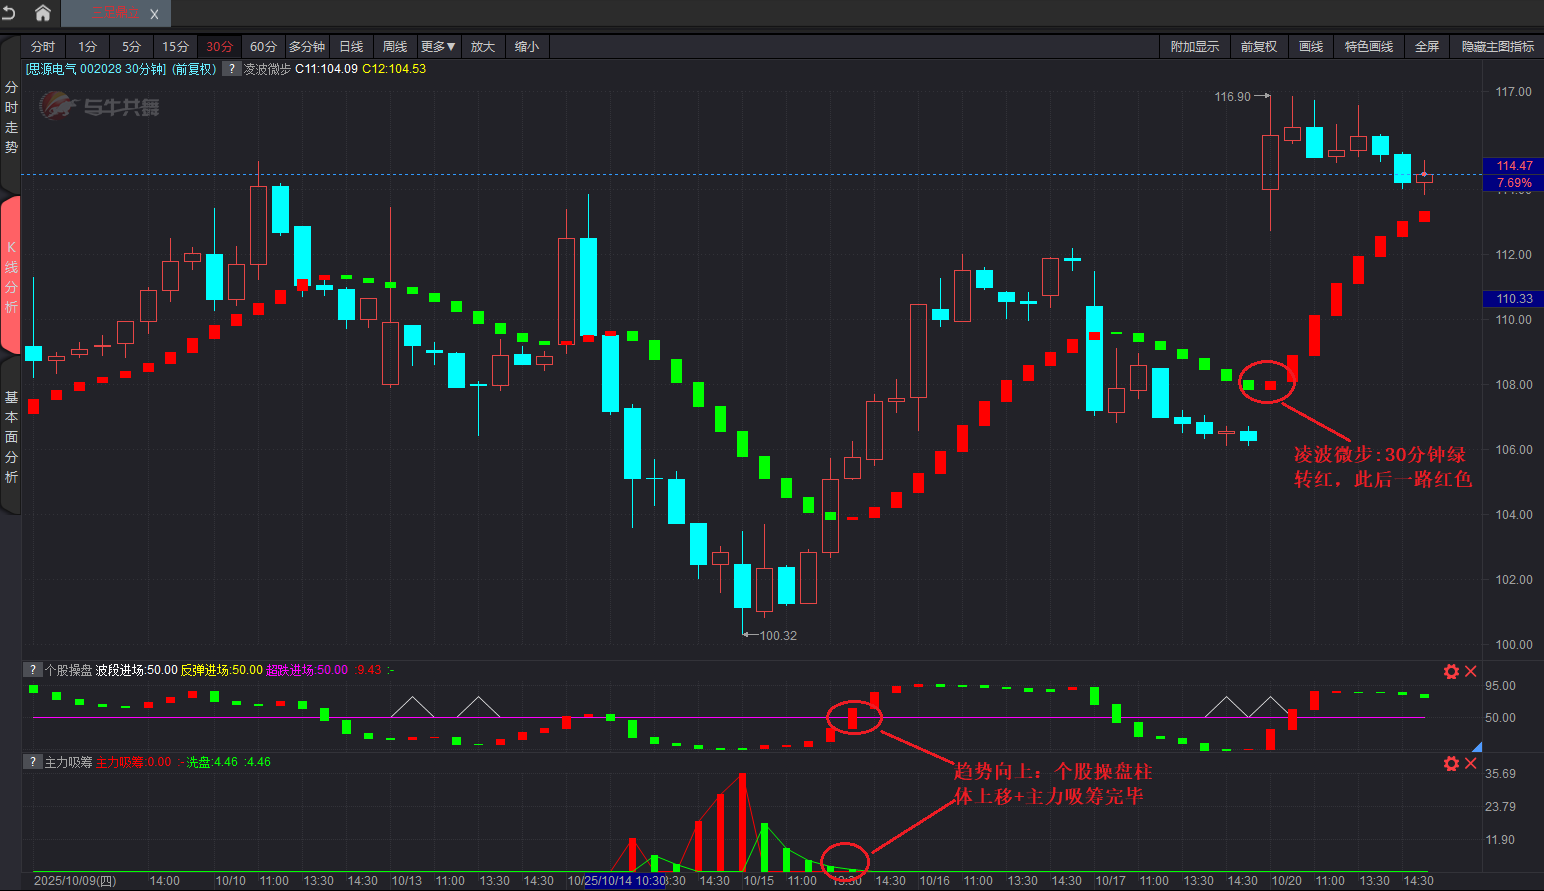1544x891 pixels.
Task: Go to the home page icon
Action: point(42,13)
